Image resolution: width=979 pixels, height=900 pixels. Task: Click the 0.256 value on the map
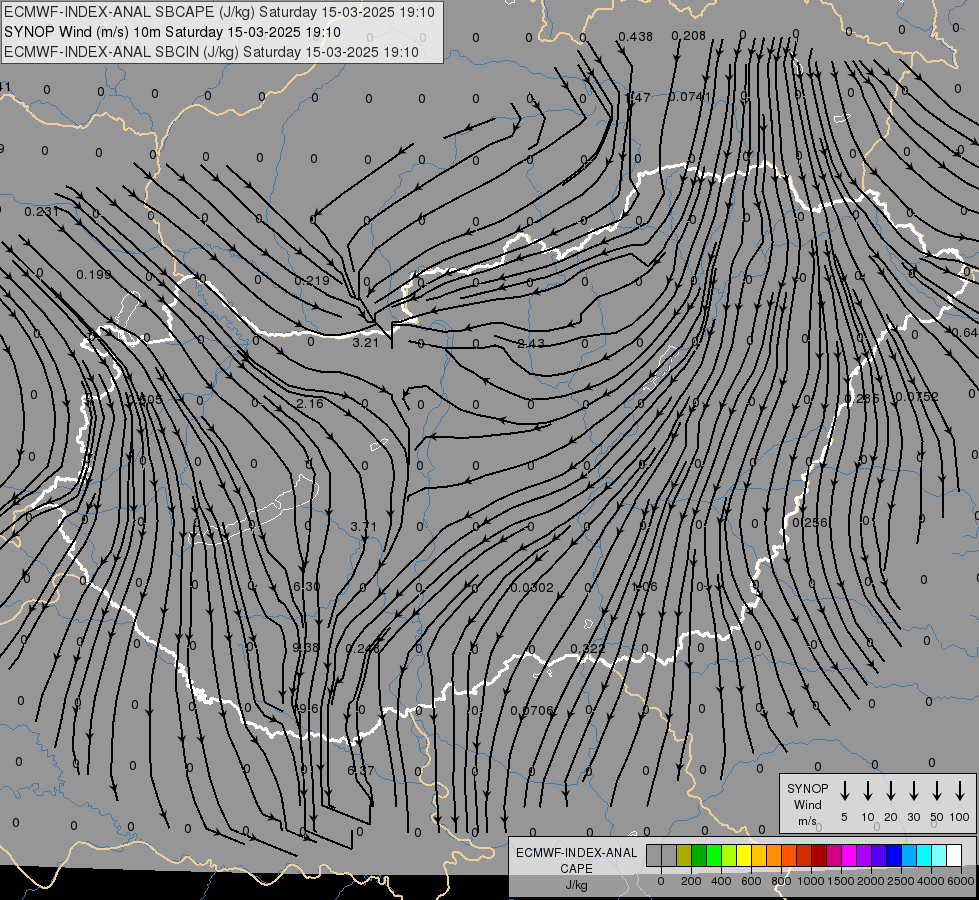tap(809, 522)
